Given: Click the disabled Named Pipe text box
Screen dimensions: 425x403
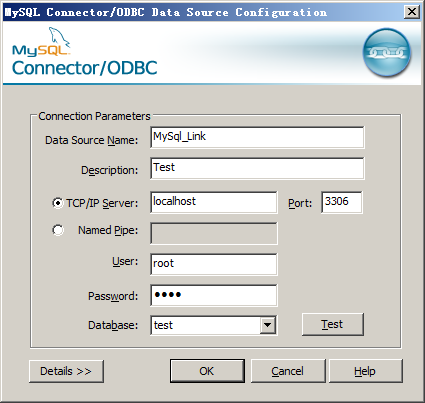Looking at the screenshot, I should pos(214,233).
